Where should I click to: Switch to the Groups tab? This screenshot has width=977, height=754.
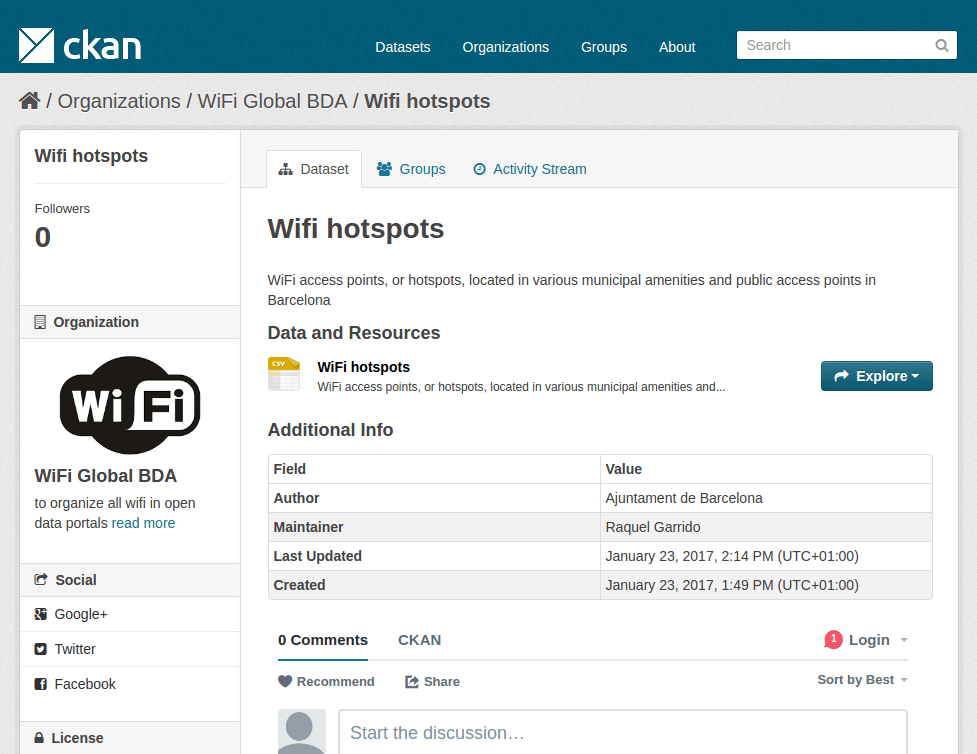[411, 169]
